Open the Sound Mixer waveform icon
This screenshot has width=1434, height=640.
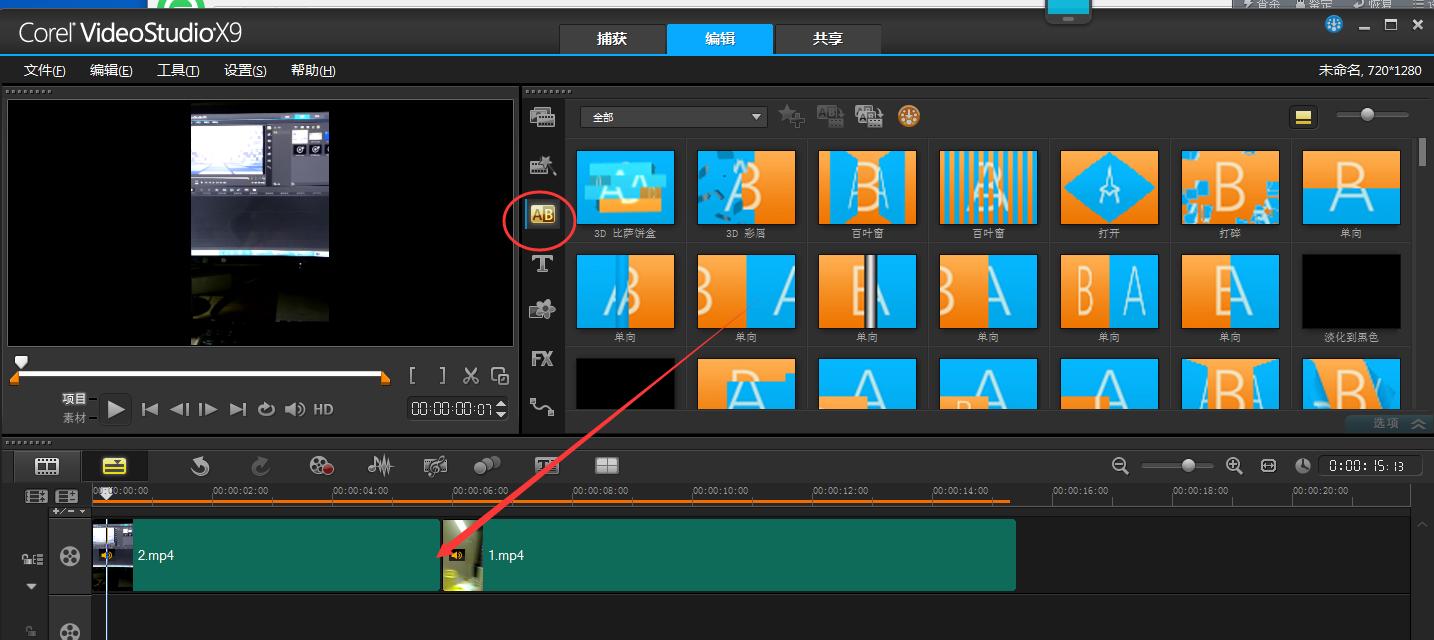(x=380, y=465)
